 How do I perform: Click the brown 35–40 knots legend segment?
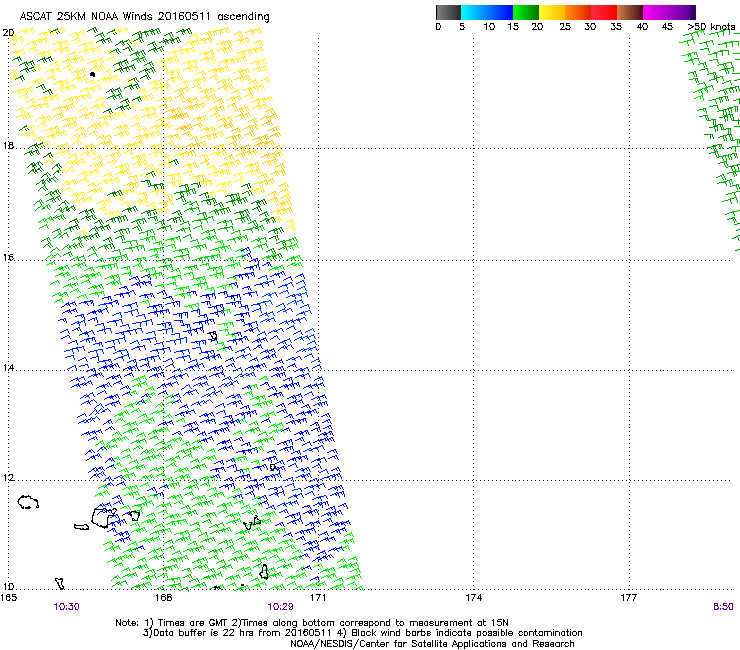tap(630, 12)
